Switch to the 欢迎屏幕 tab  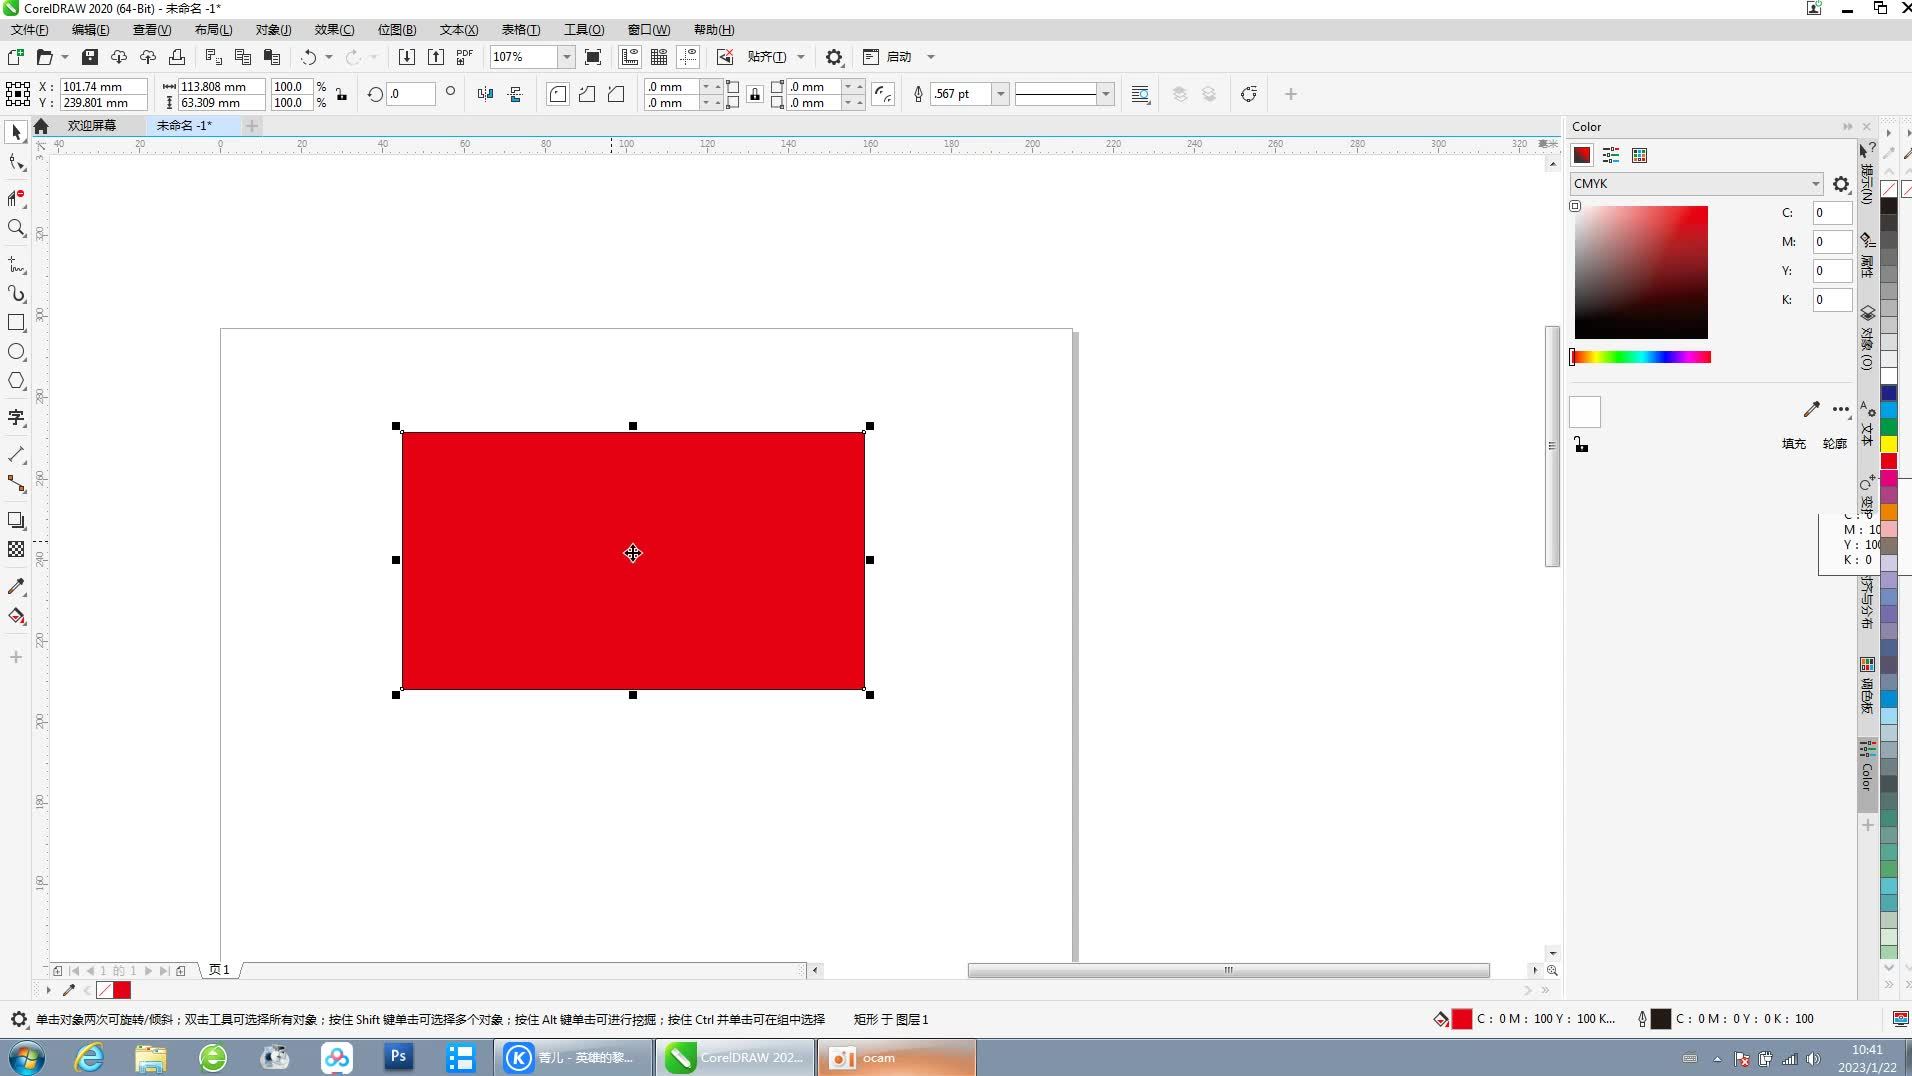(92, 125)
